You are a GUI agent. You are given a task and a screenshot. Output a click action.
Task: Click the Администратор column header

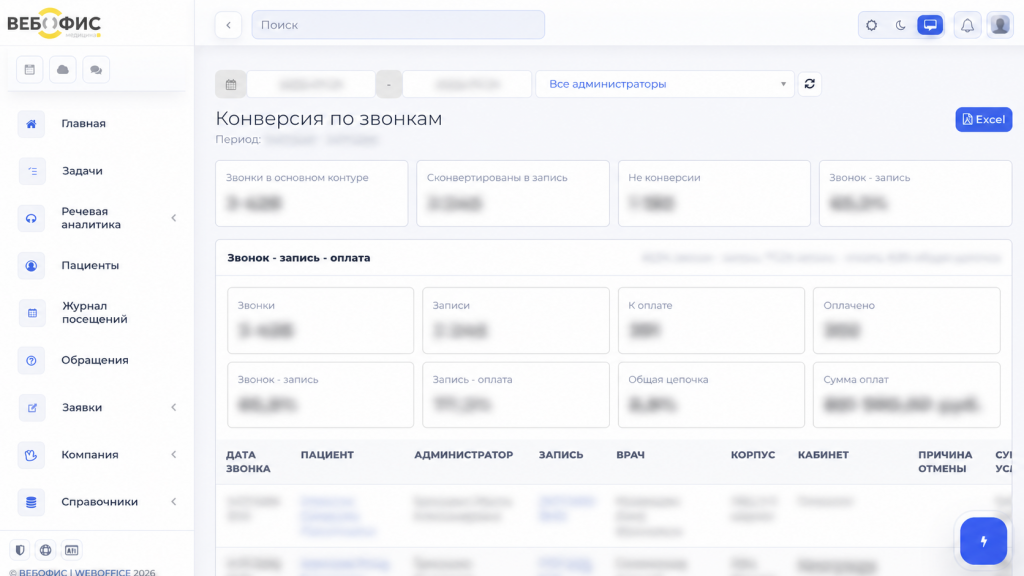click(464, 455)
